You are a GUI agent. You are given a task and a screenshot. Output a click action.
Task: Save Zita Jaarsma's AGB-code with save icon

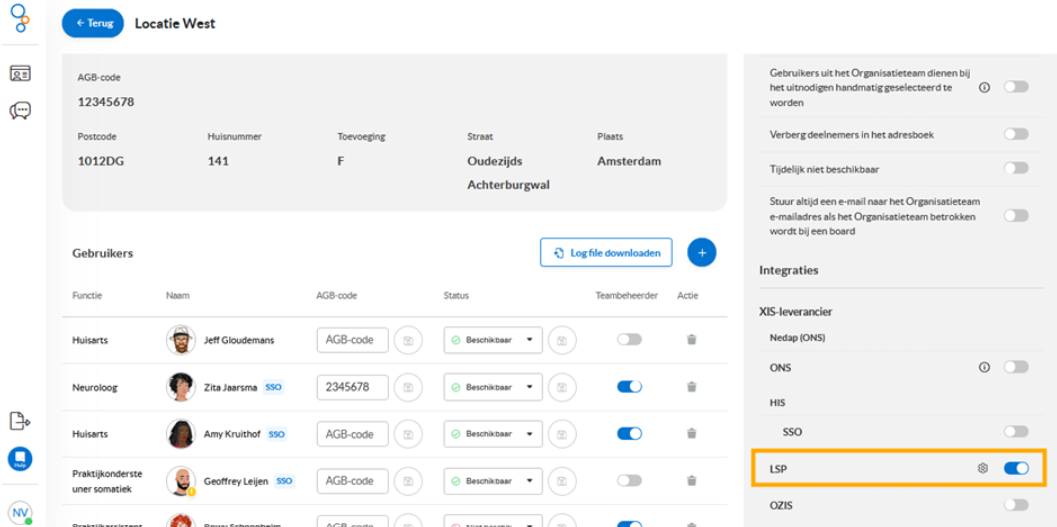click(408, 388)
